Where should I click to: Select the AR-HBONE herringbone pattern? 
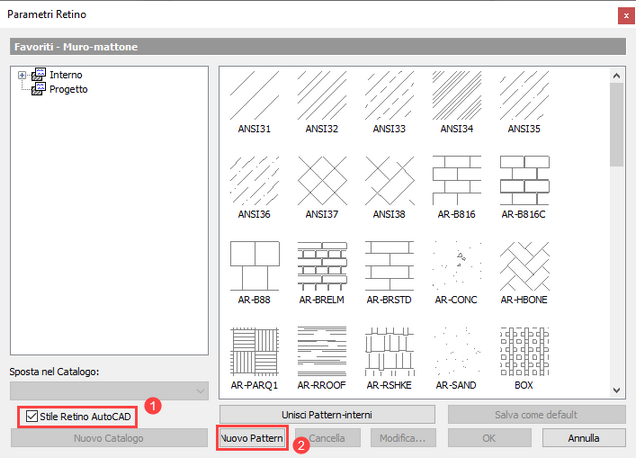point(524,273)
